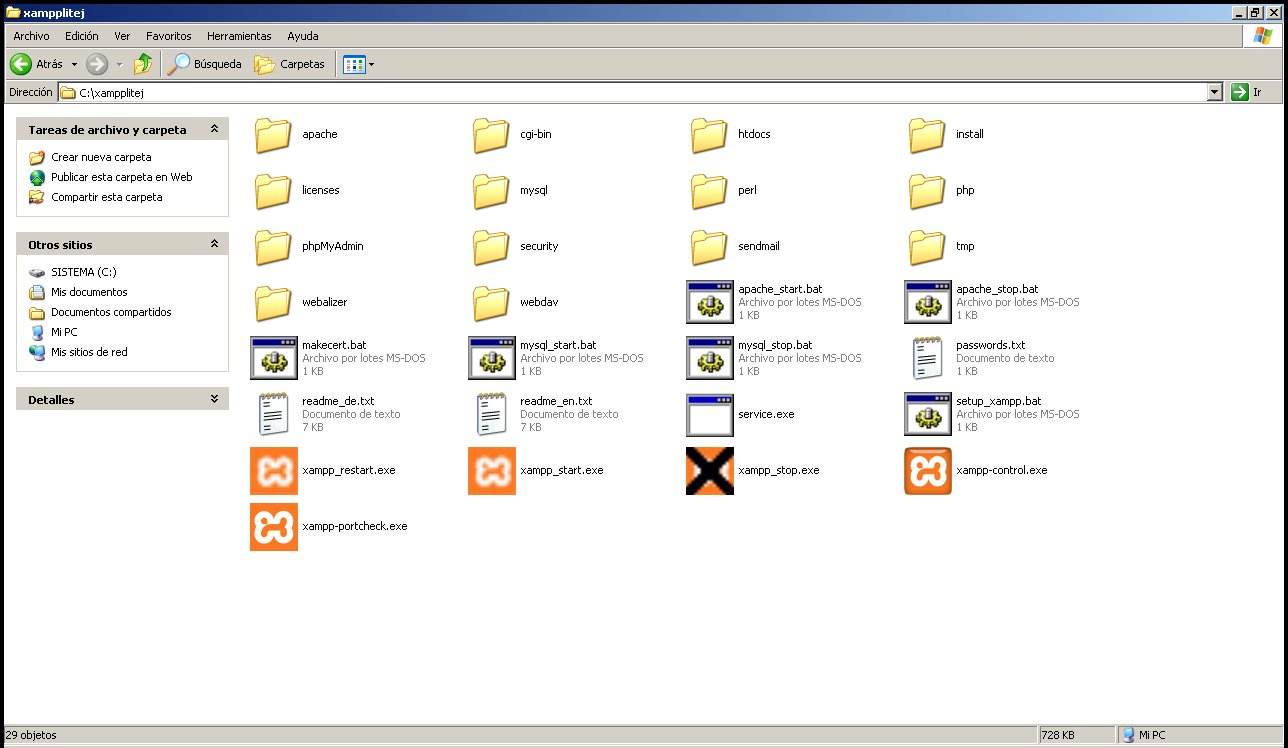Select the xampp_start.exe file icon
Image resolution: width=1288 pixels, height=748 pixels.
[491, 470]
